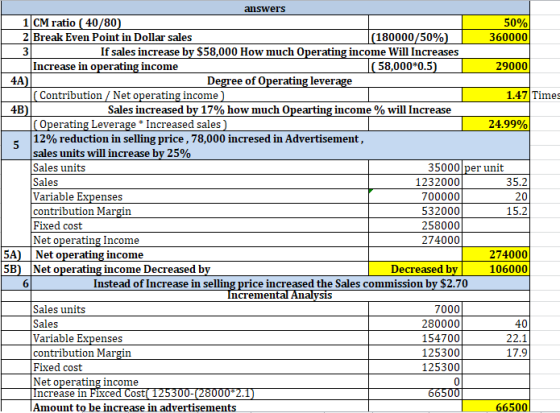
Task: Click the "Degree of Operating leverage" heading cell
Action: (x=280, y=81)
